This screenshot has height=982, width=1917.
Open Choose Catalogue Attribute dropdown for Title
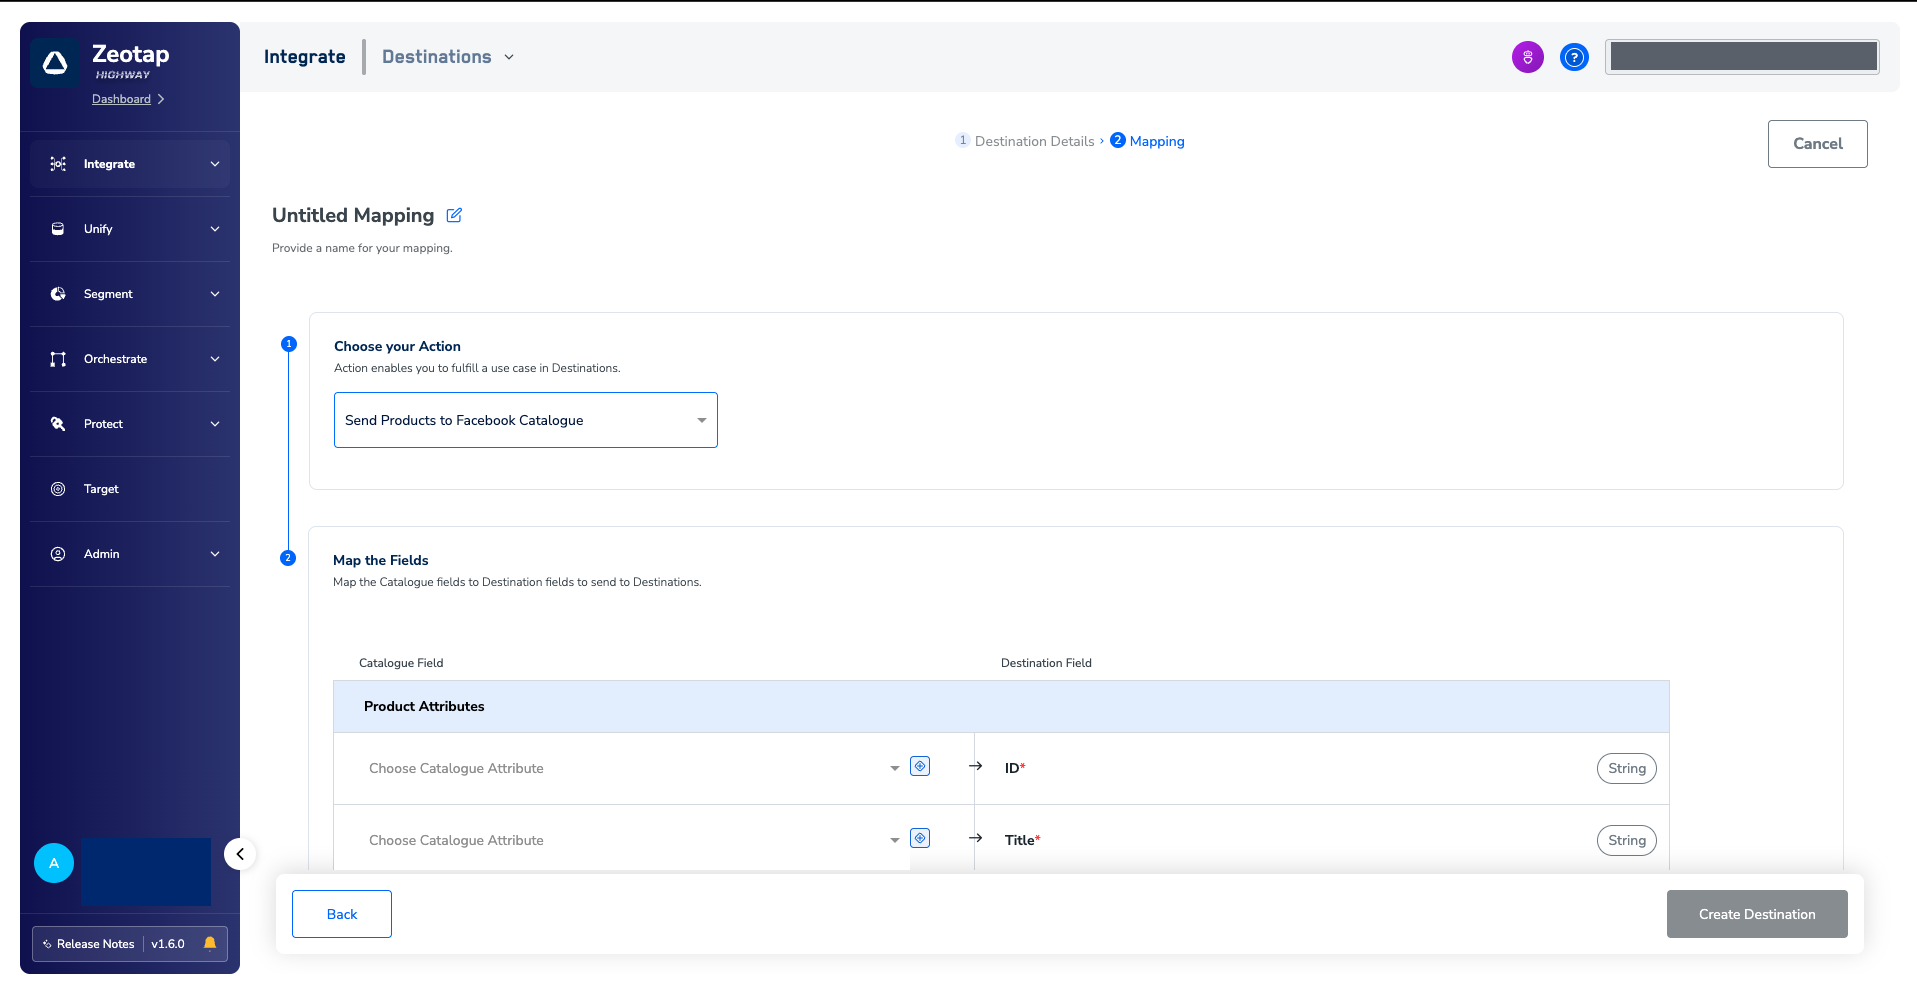point(634,840)
